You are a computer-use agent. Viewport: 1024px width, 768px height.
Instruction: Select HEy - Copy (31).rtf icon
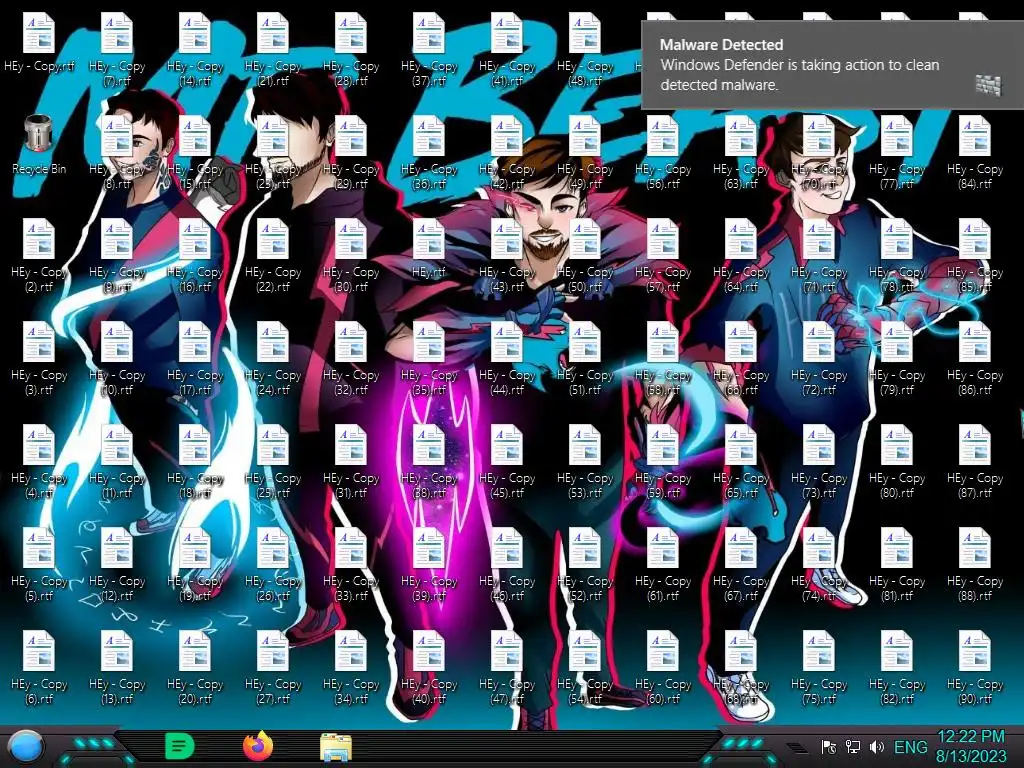[351, 444]
